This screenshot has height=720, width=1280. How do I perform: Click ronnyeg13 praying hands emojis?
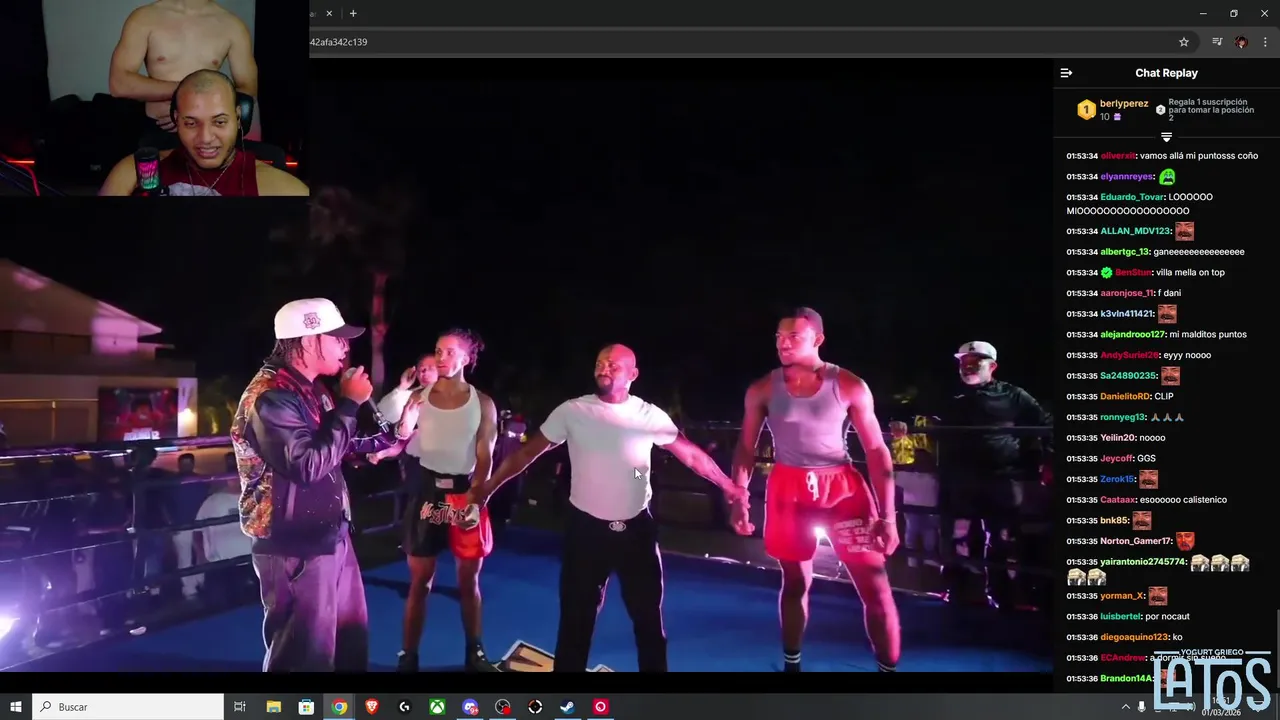point(1166,417)
